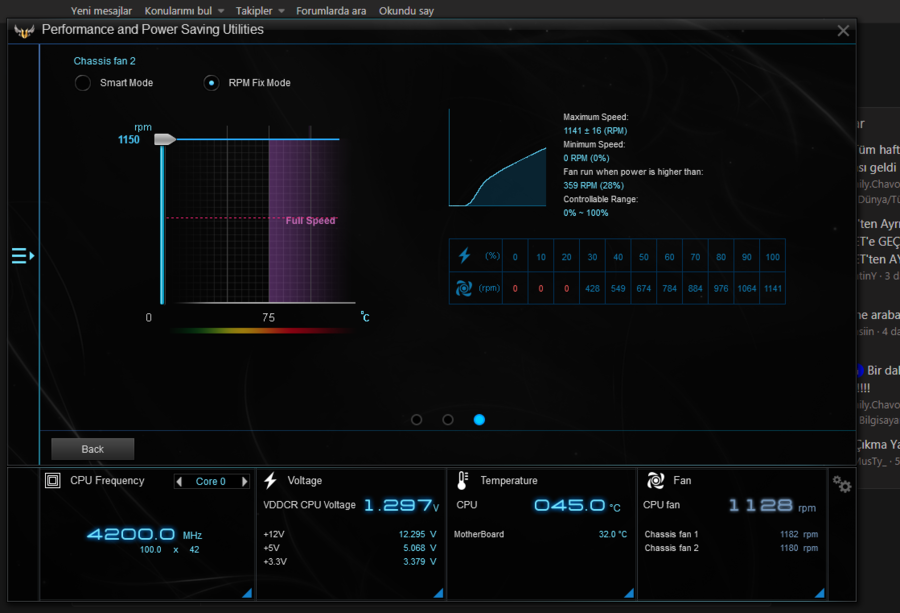Switch to next CPU core with right arrow
The height and width of the screenshot is (613, 900).
[246, 482]
